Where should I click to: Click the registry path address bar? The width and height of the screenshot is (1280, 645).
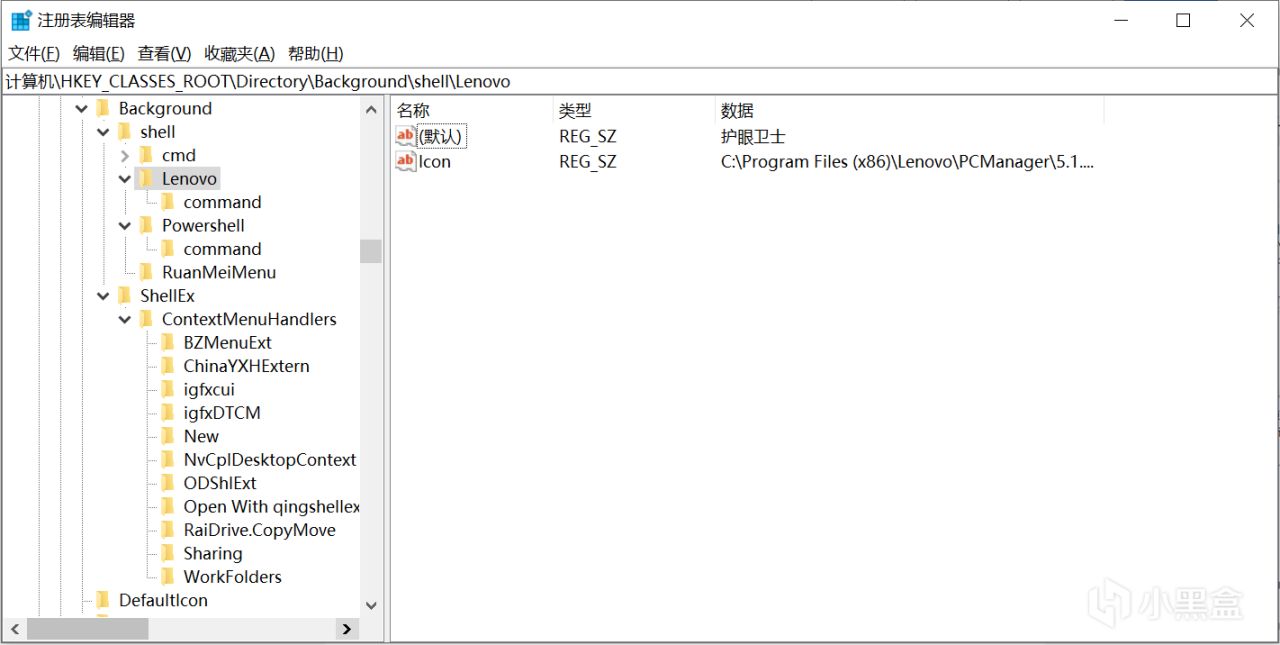pyautogui.click(x=640, y=82)
